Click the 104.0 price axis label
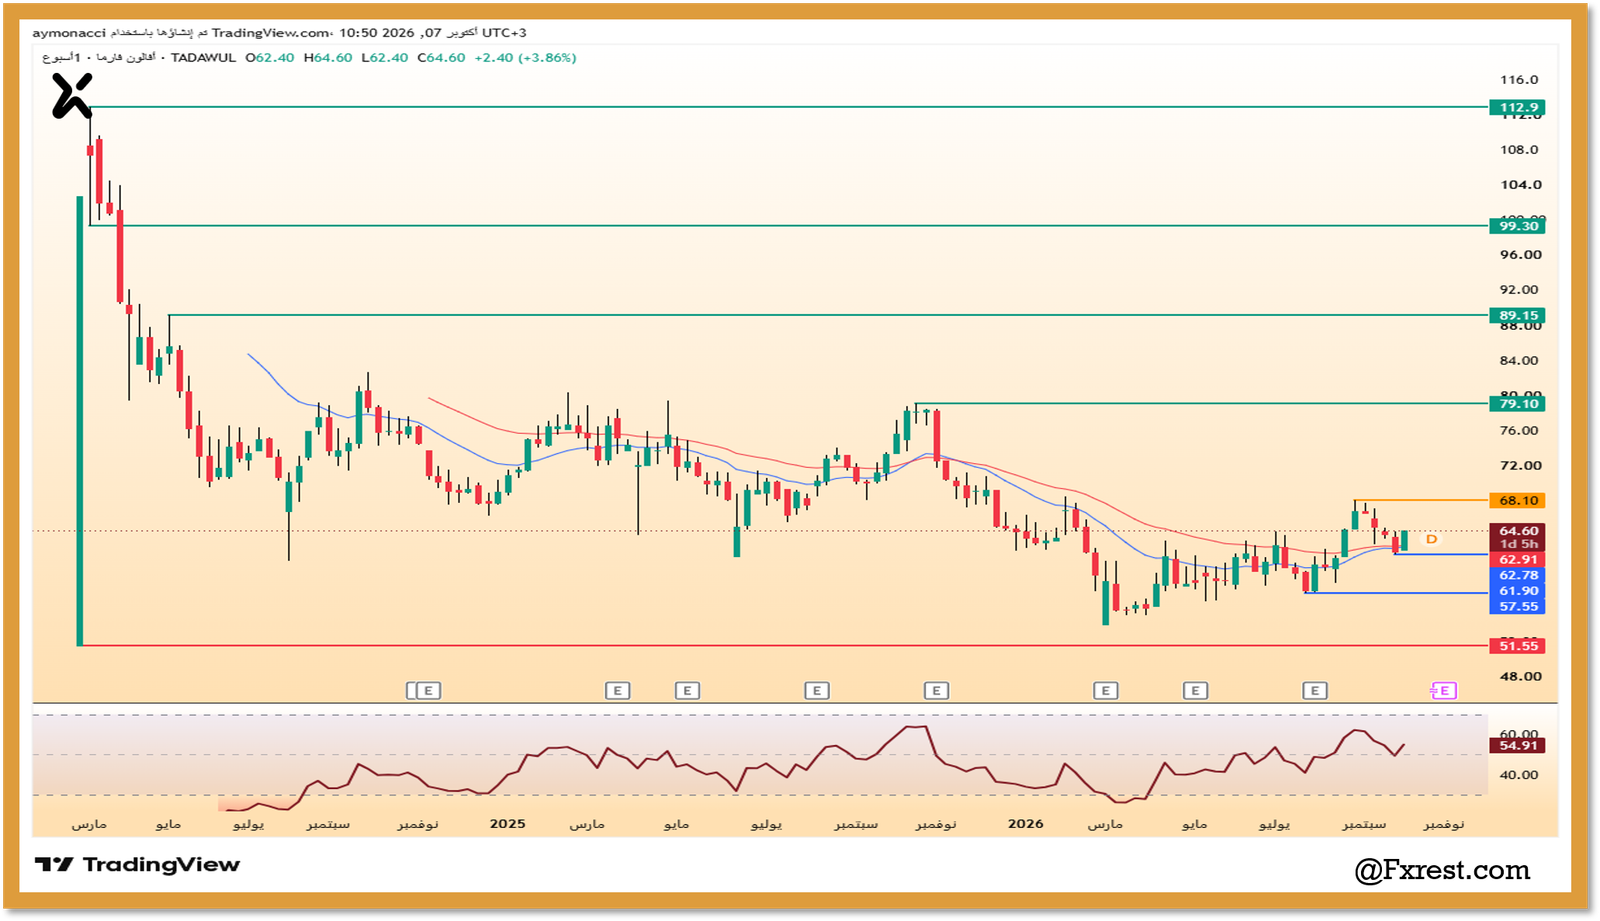Viewport: 1600px width, 921px height. [x=1520, y=185]
